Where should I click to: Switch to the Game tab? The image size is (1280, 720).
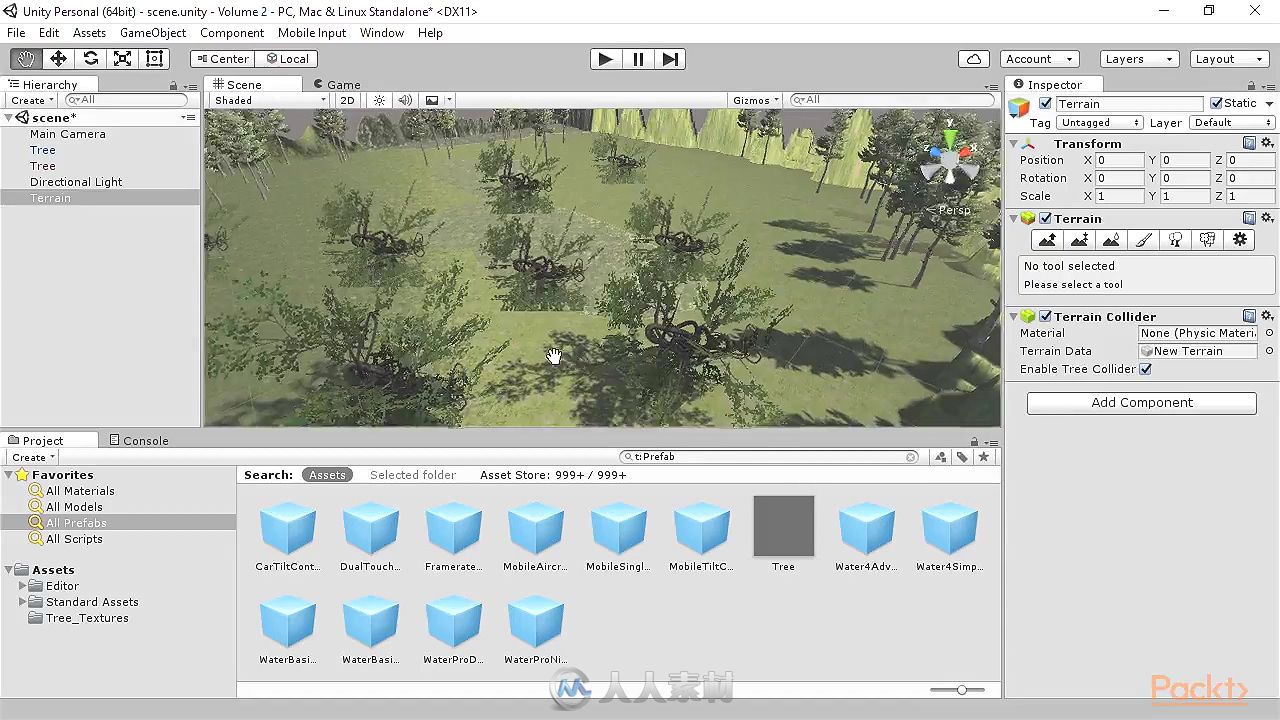(336, 85)
